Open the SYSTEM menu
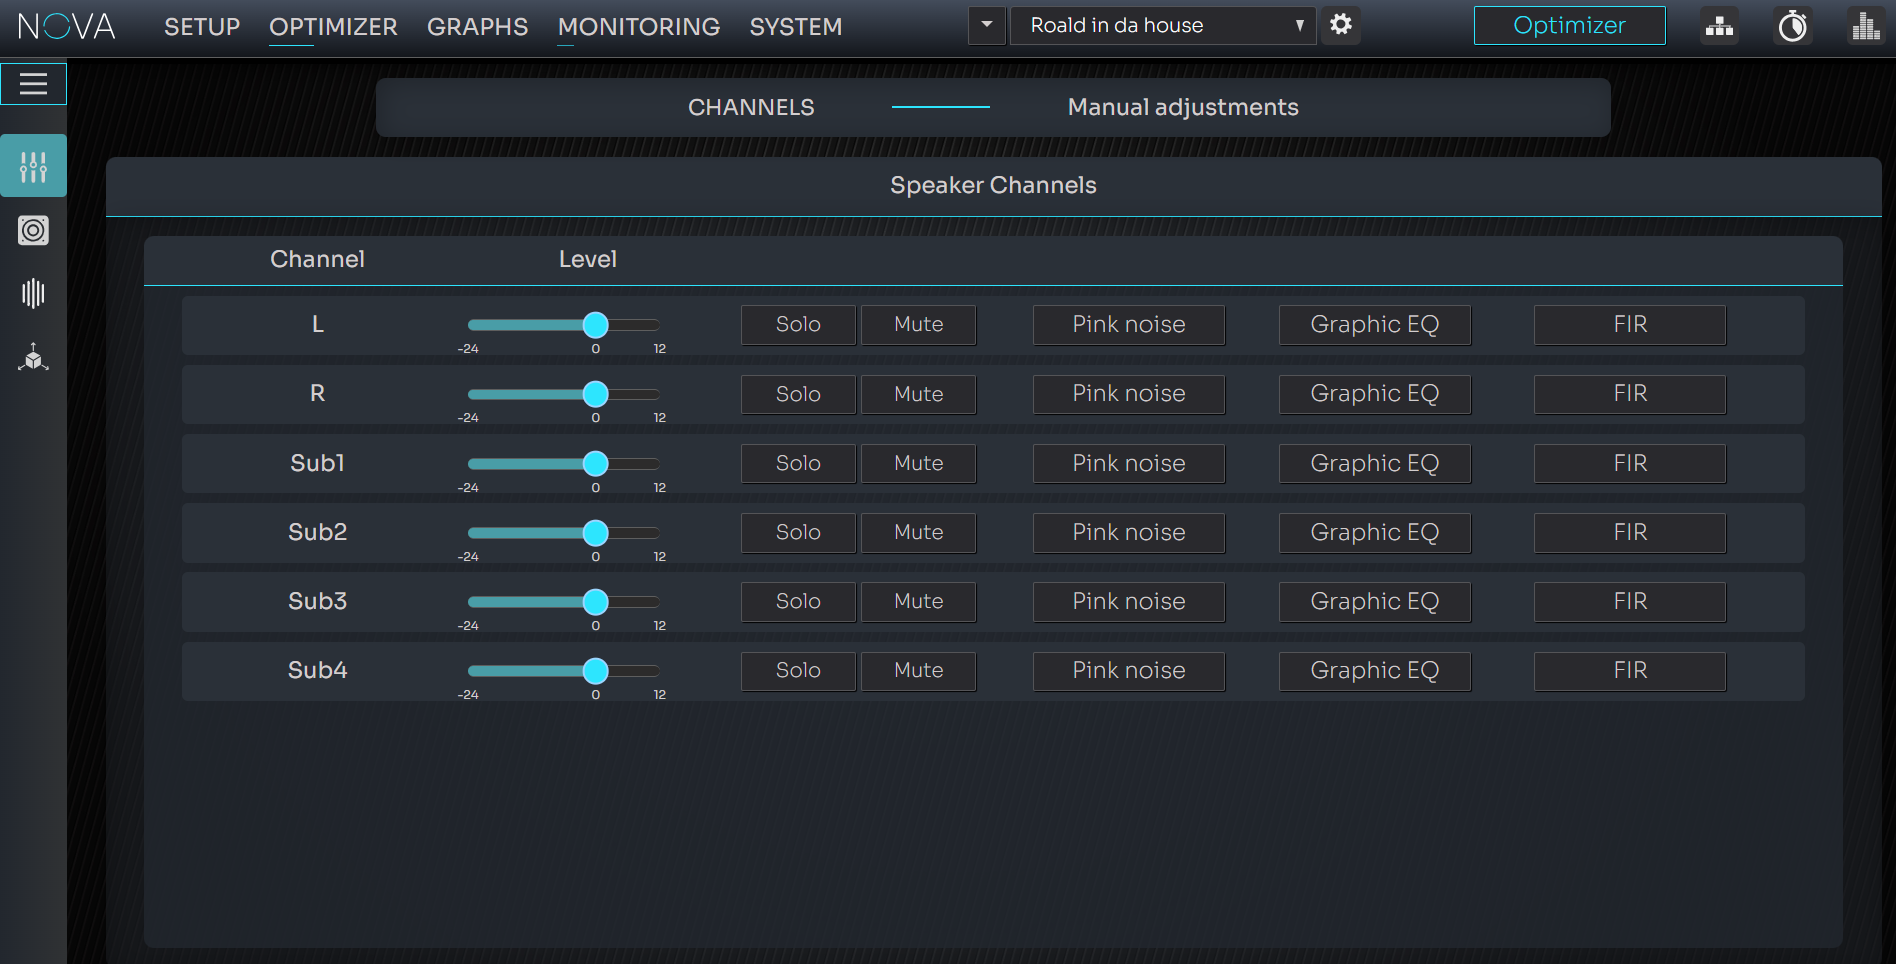This screenshot has width=1896, height=964. tap(796, 27)
